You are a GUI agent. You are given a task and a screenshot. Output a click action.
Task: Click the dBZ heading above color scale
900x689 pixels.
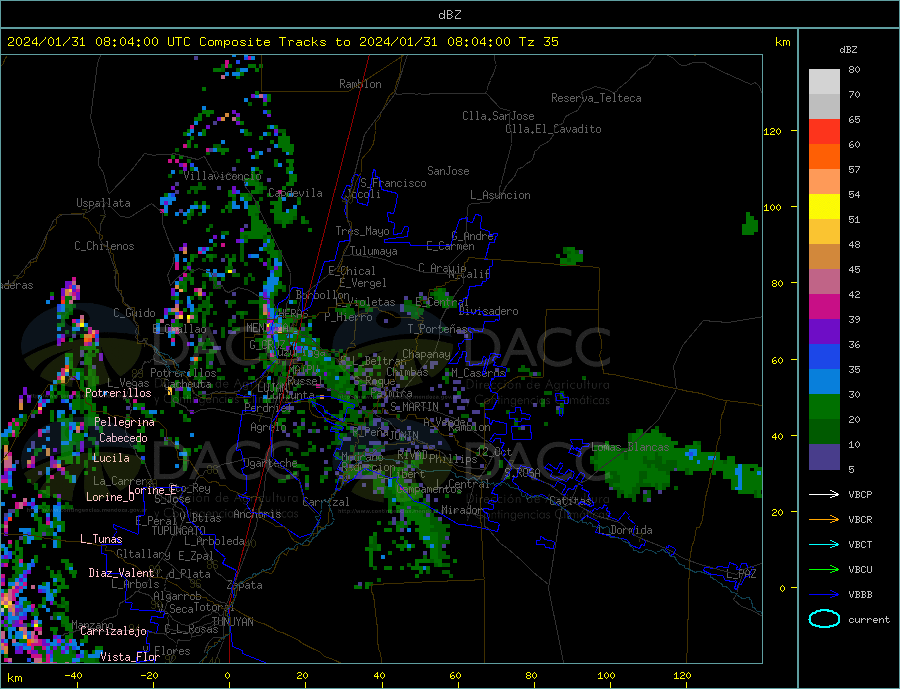tap(848, 50)
